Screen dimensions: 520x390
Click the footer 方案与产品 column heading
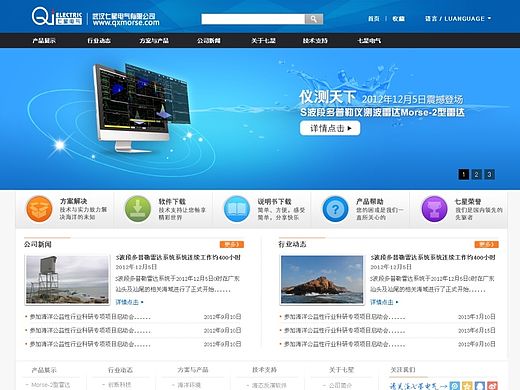pos(193,370)
